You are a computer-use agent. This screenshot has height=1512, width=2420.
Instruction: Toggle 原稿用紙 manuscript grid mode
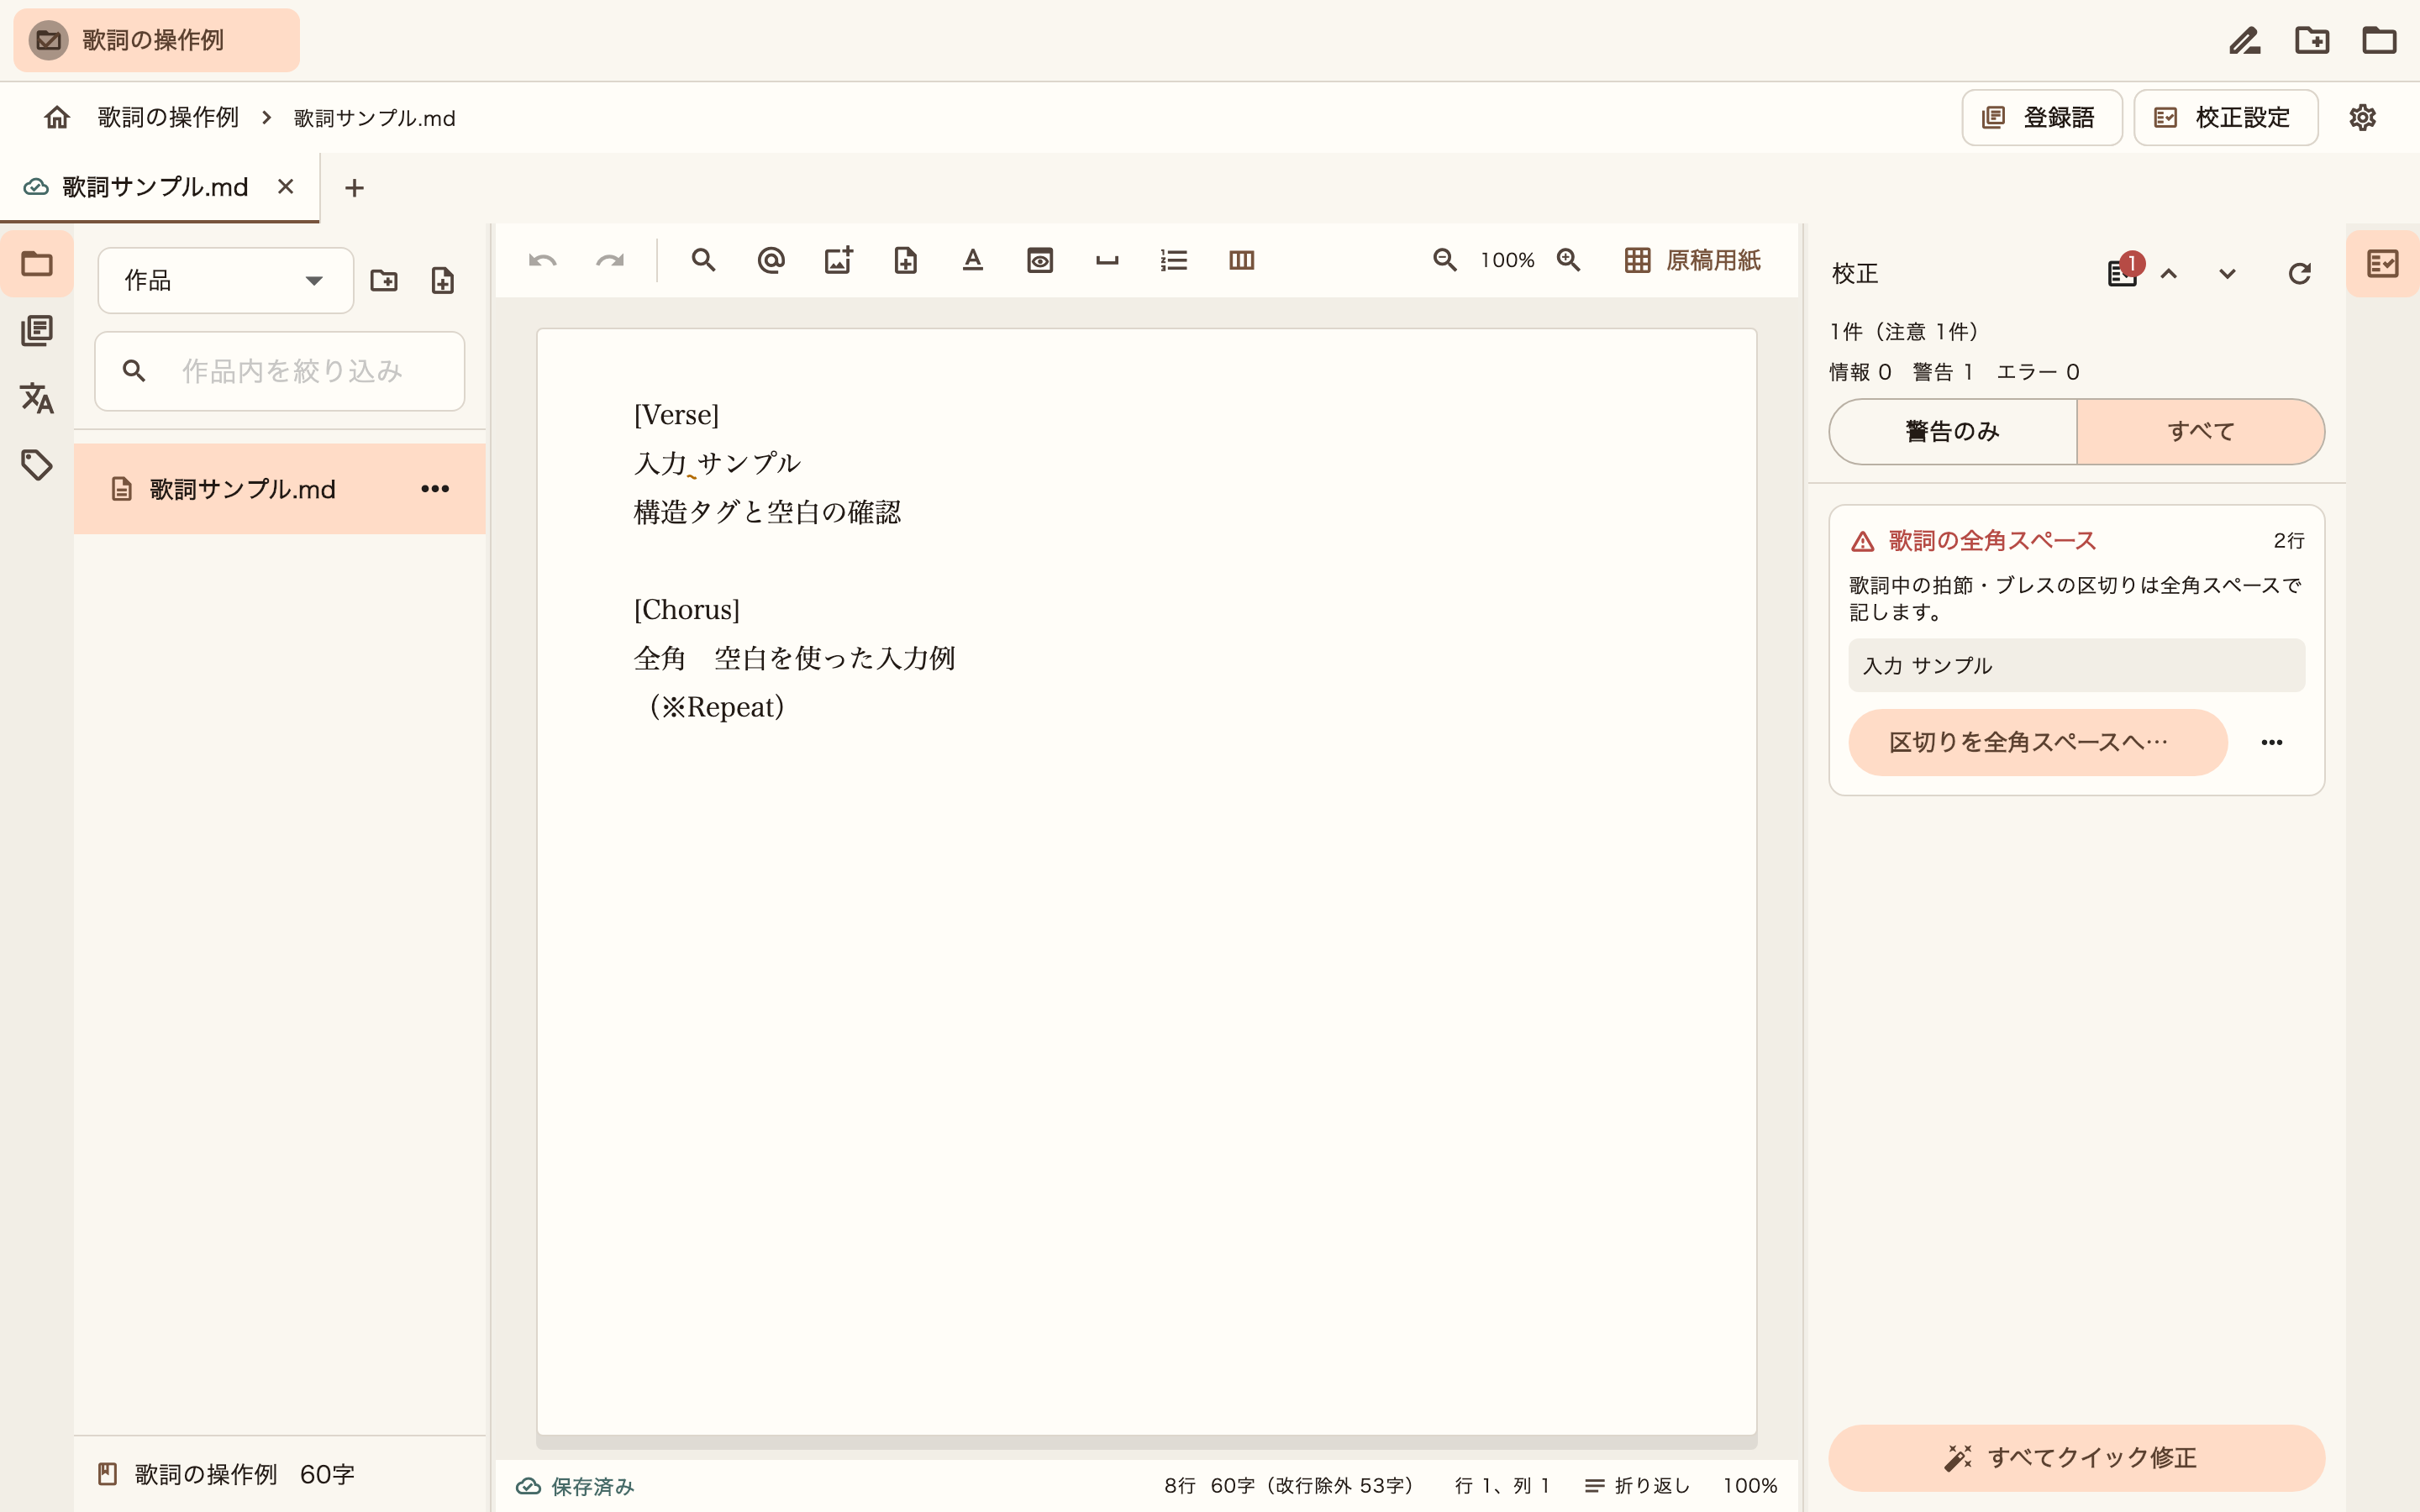pyautogui.click(x=1692, y=261)
